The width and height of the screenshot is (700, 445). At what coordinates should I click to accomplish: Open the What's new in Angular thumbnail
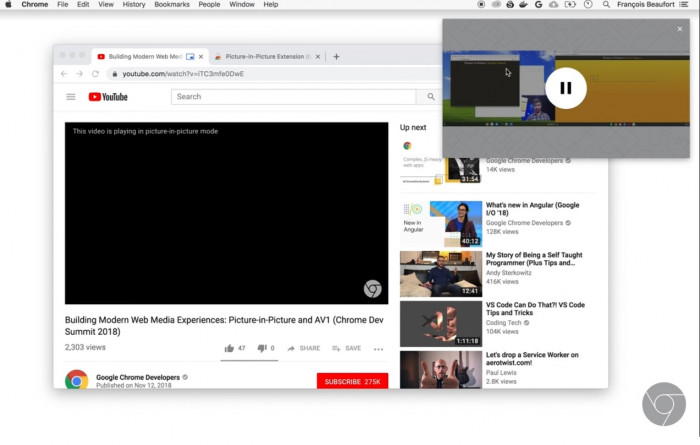[x=441, y=224]
